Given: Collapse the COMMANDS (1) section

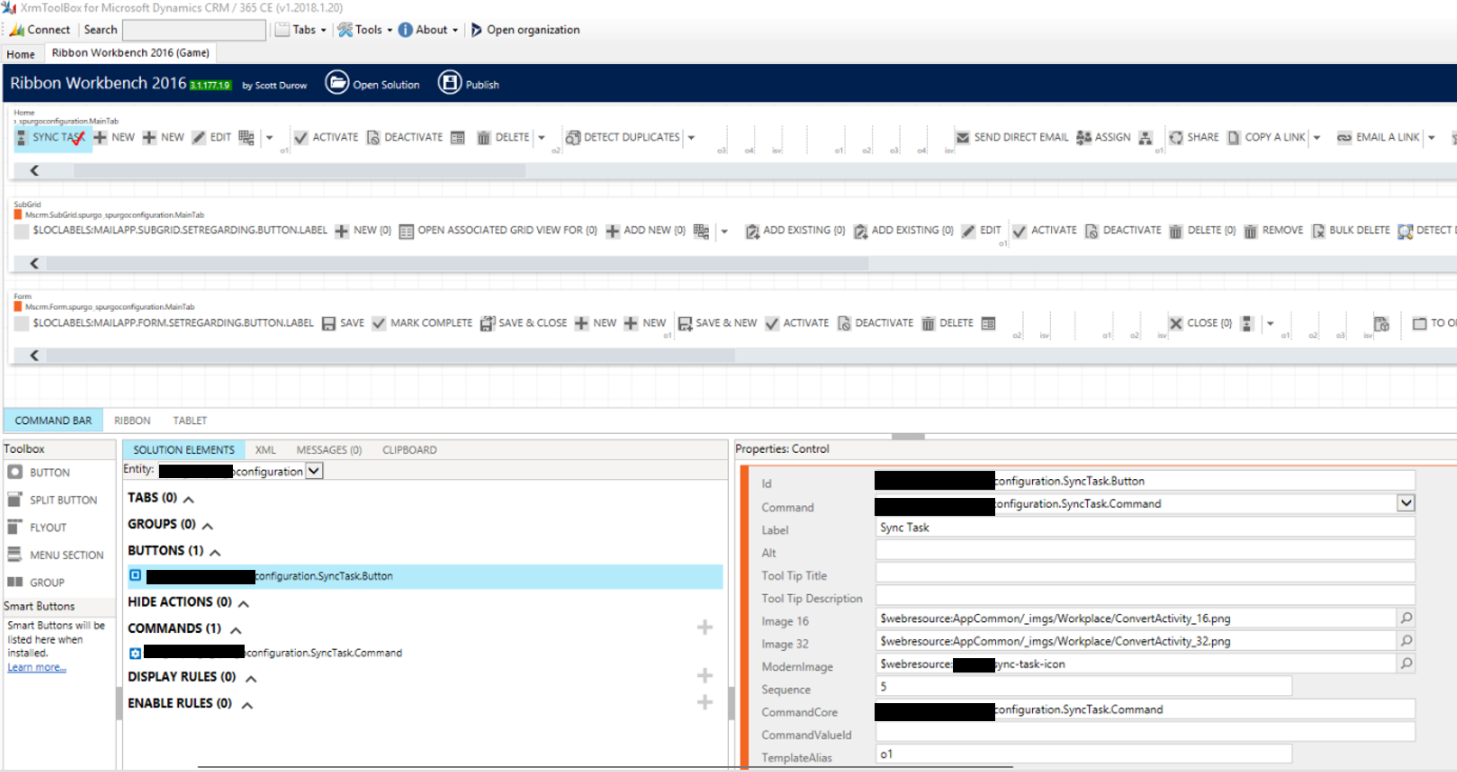Looking at the screenshot, I should point(236,630).
